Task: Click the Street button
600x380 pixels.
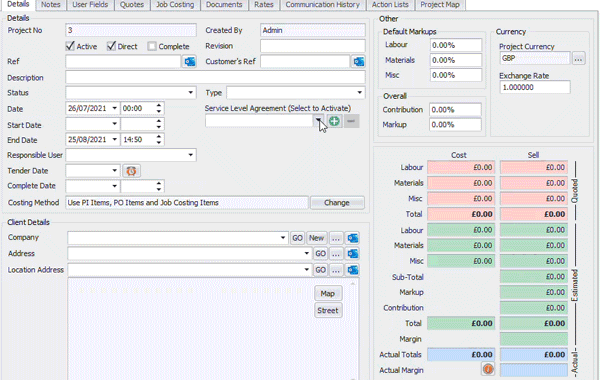Action: click(x=328, y=310)
